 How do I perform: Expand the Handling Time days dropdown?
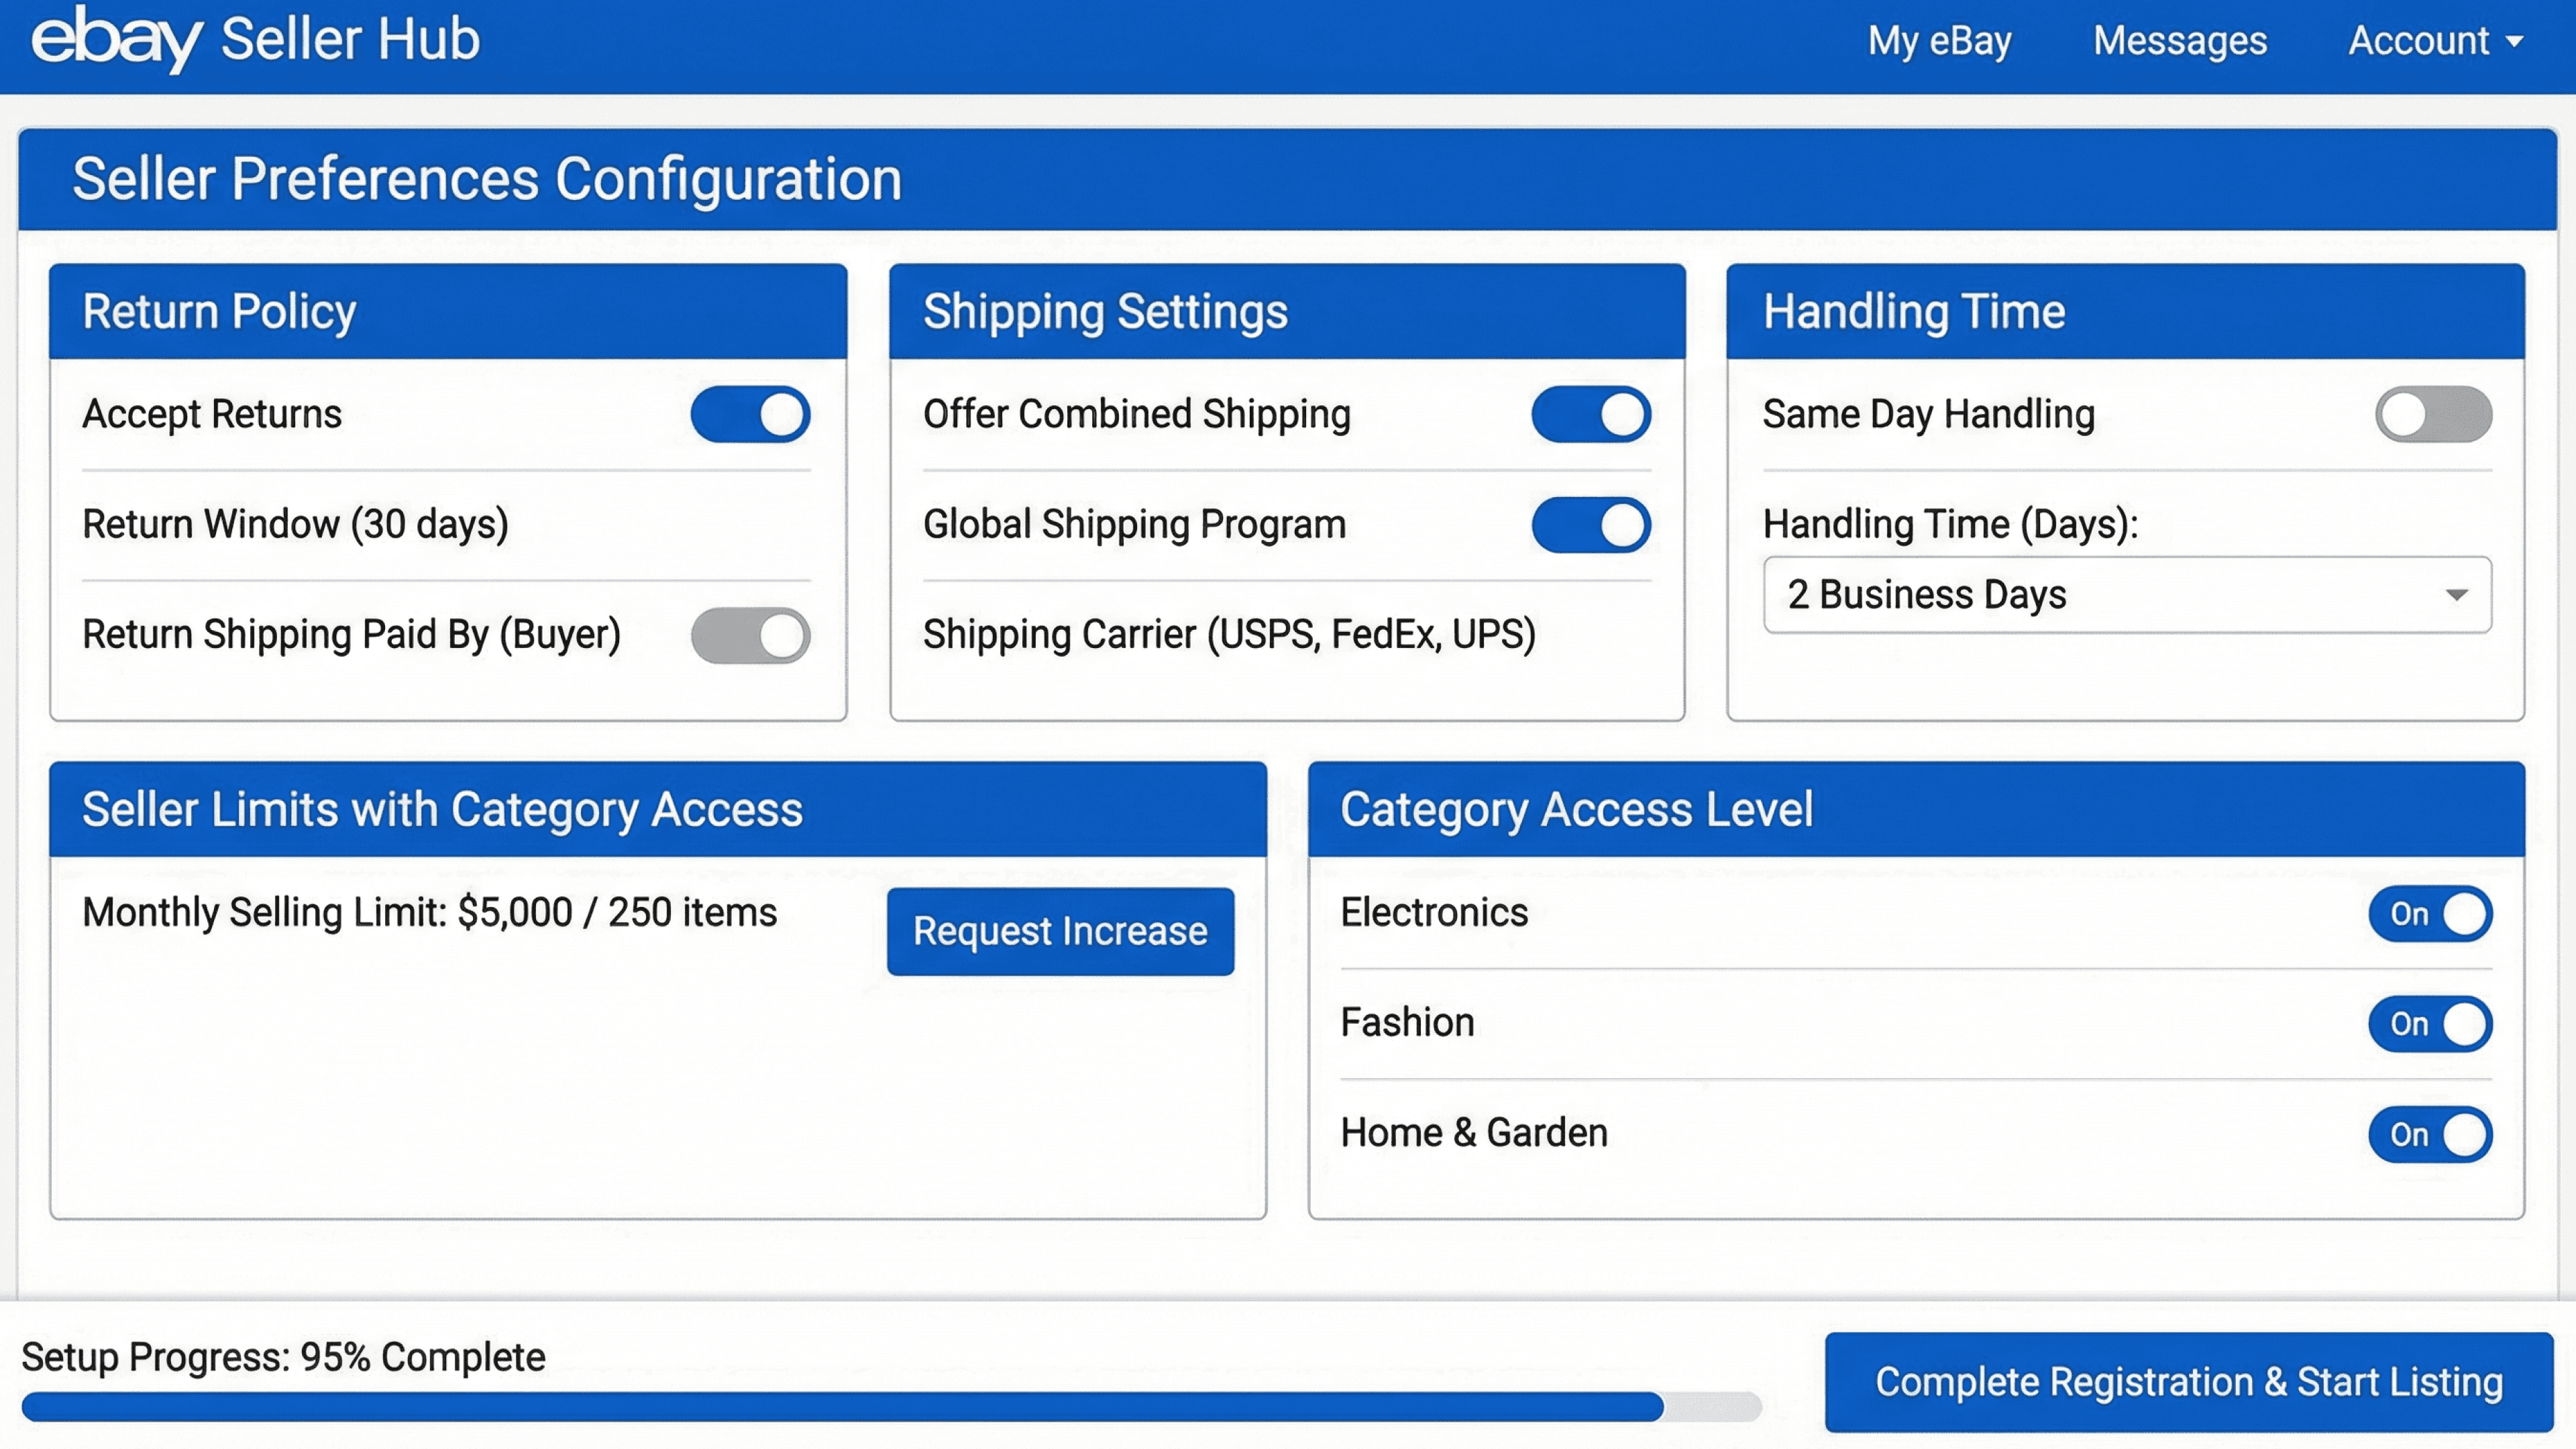tap(2126, 595)
